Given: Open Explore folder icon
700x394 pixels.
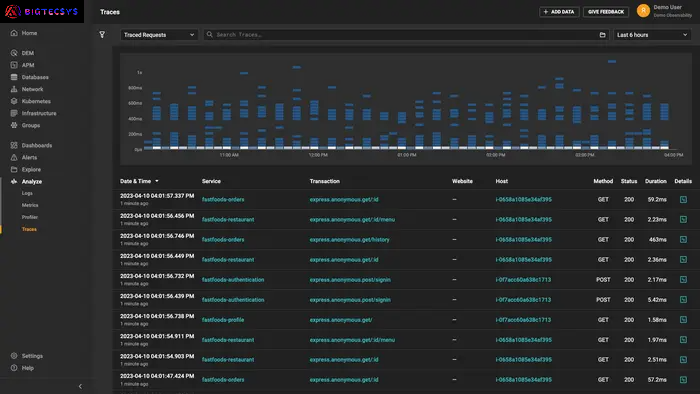Looking at the screenshot, I should (14, 169).
